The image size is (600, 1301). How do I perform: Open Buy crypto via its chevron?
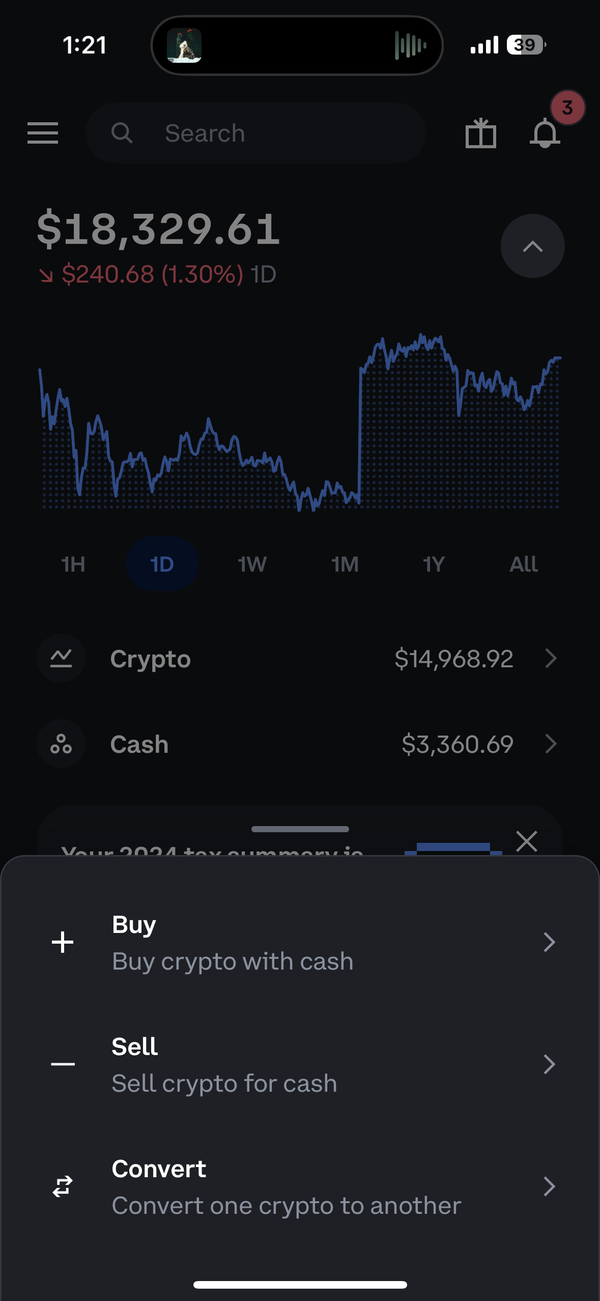point(548,941)
